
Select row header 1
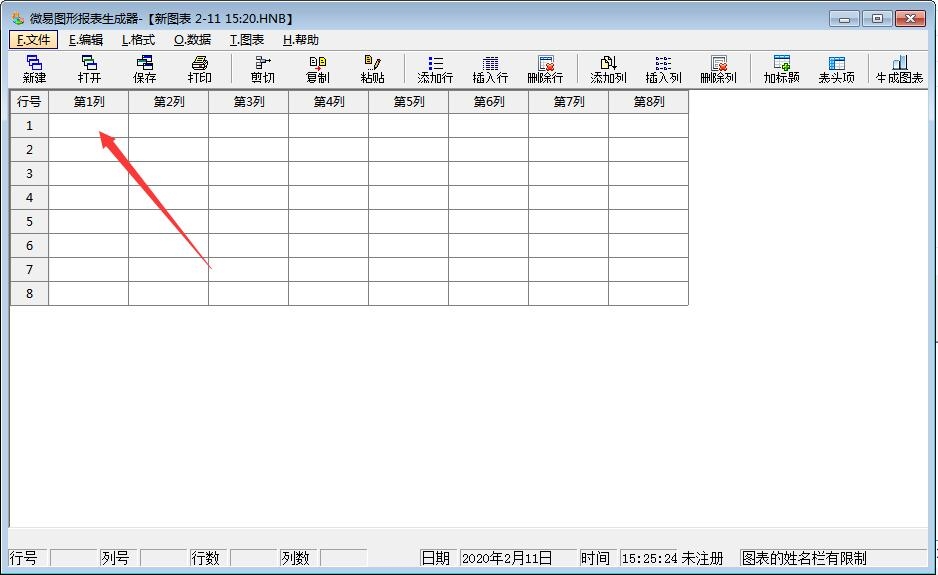[x=29, y=126]
